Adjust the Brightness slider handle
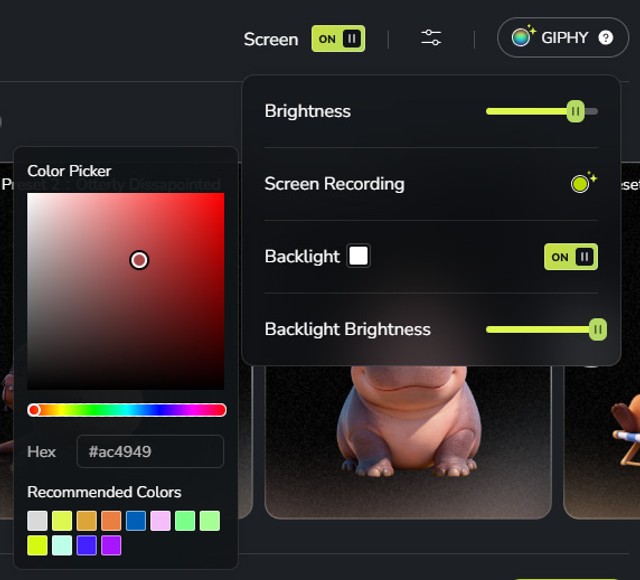 pyautogui.click(x=576, y=111)
